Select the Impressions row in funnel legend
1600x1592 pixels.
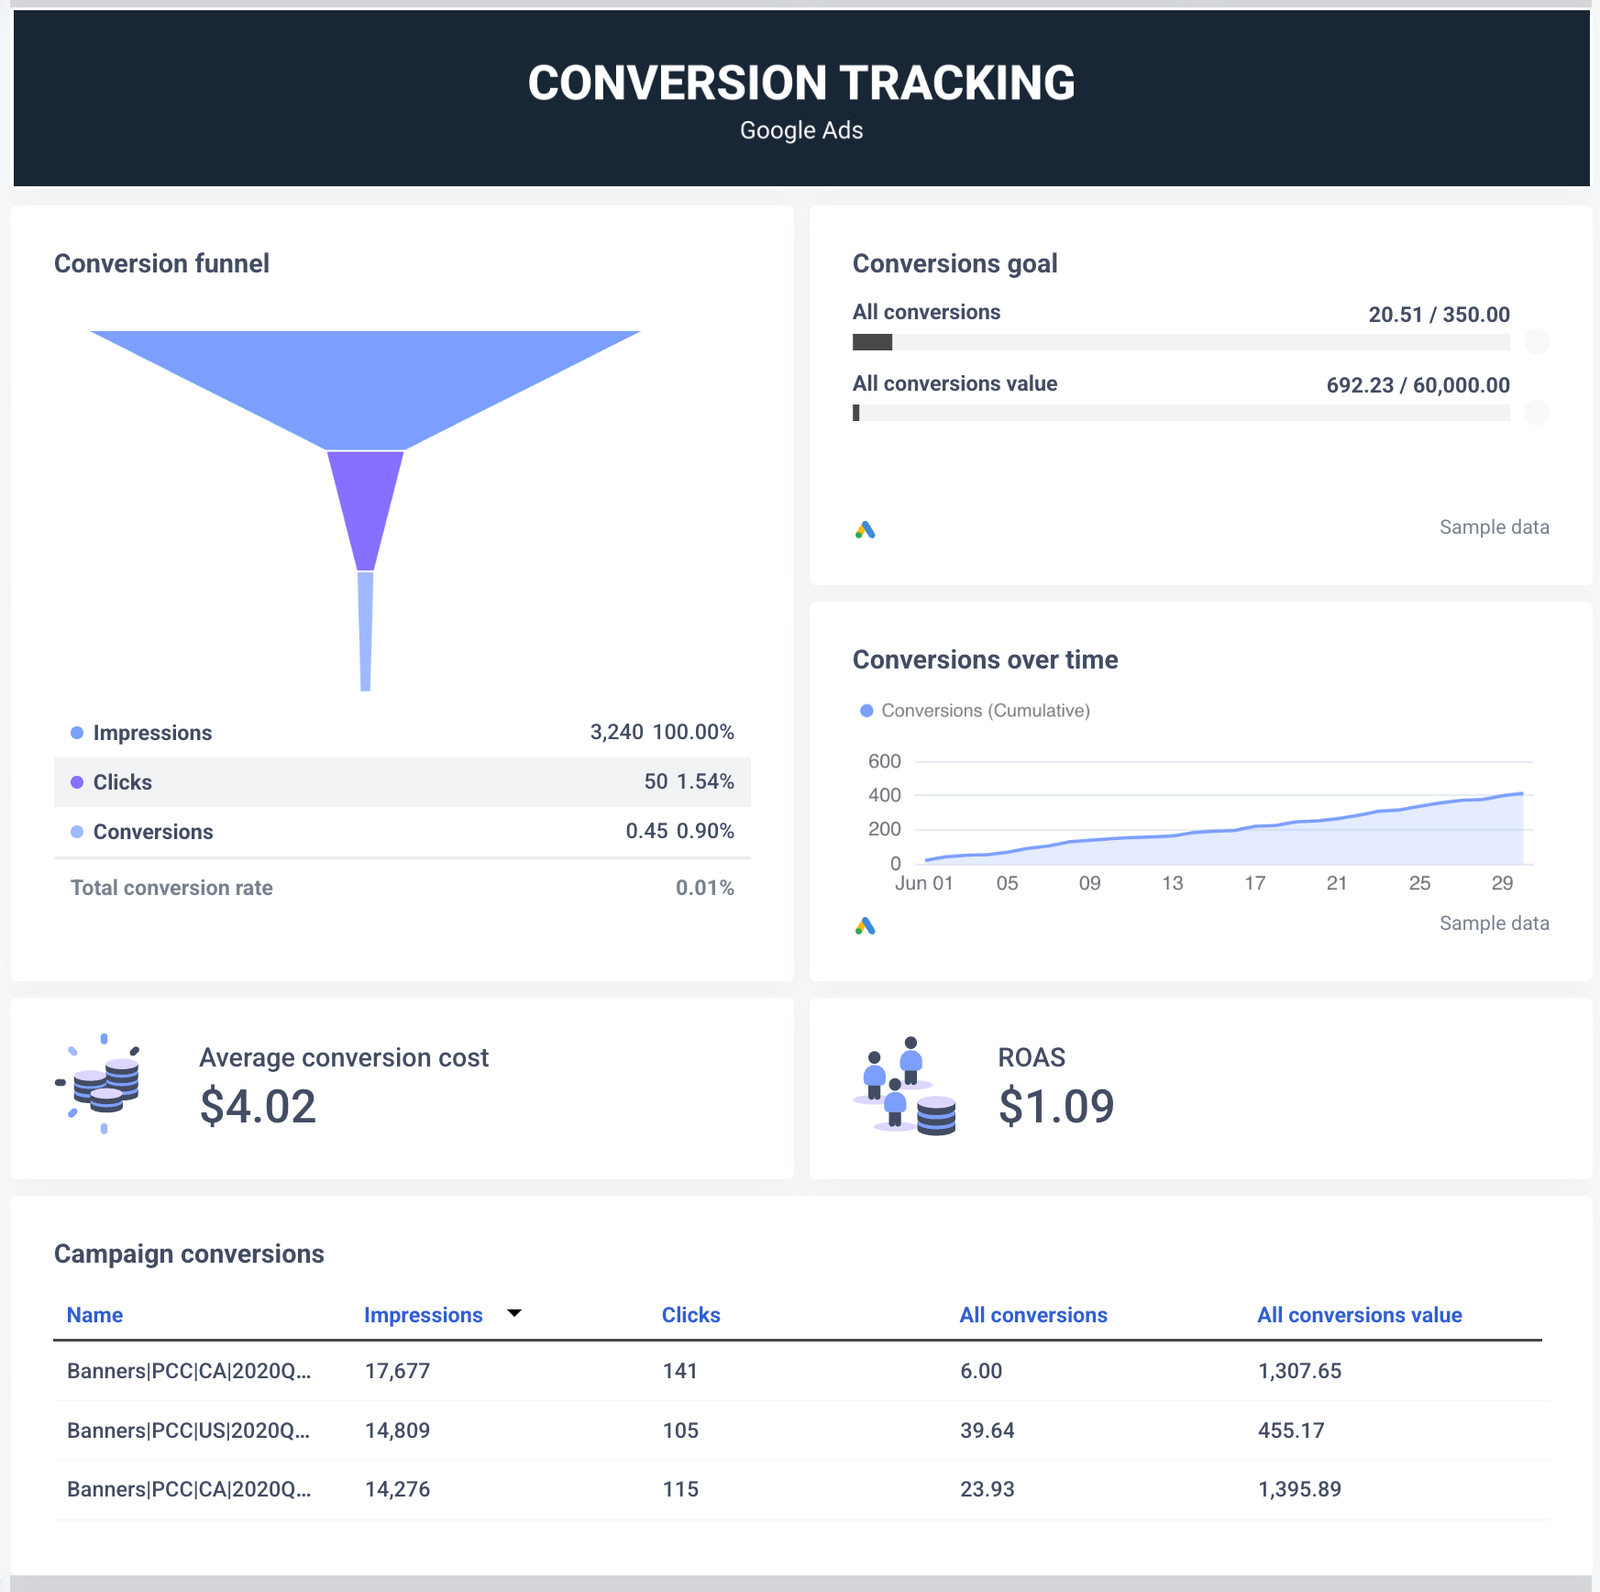402,733
